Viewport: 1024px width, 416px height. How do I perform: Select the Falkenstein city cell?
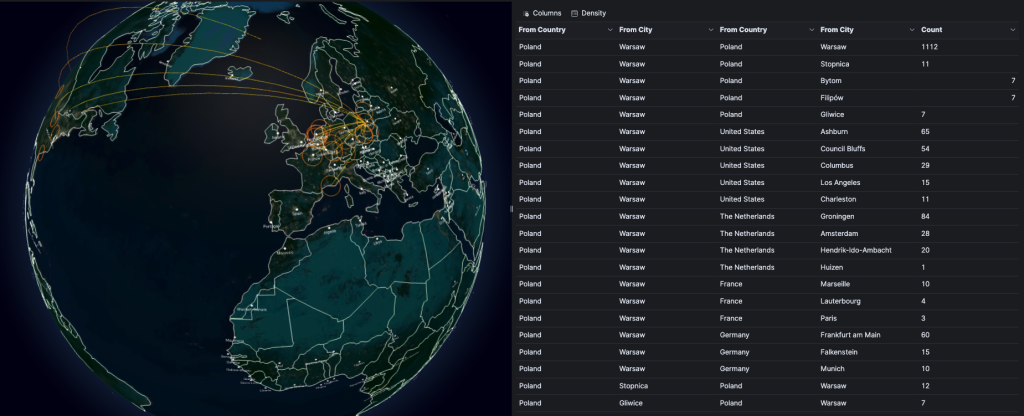click(x=839, y=352)
